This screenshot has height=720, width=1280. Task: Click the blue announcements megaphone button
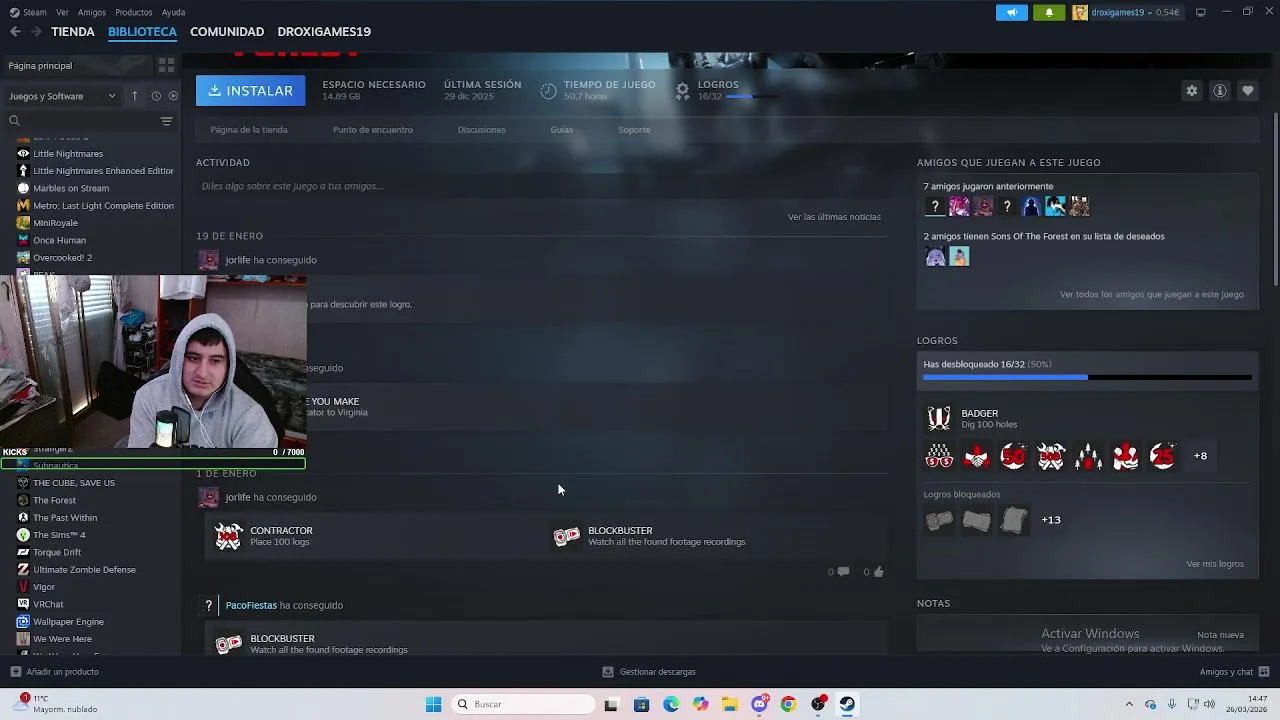[1012, 12]
